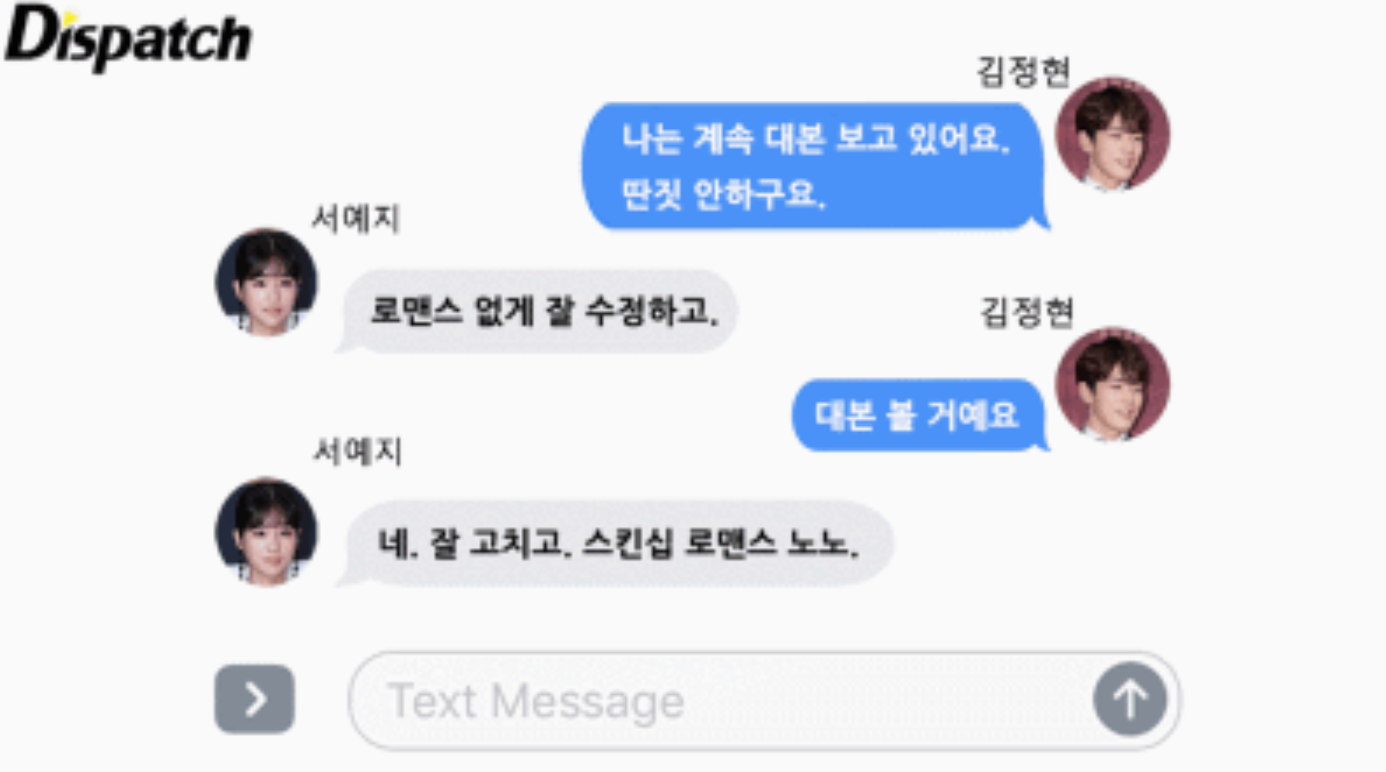Click 서예지 name above '로맨스 없게' bubble

click(356, 218)
